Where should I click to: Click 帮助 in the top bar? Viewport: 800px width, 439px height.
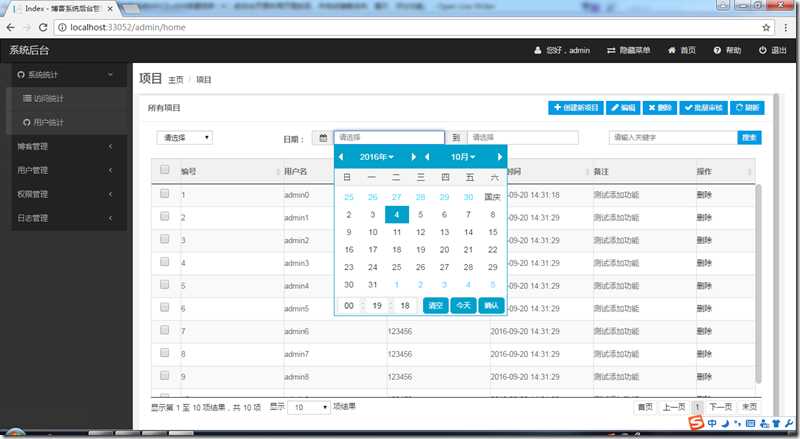[728, 51]
